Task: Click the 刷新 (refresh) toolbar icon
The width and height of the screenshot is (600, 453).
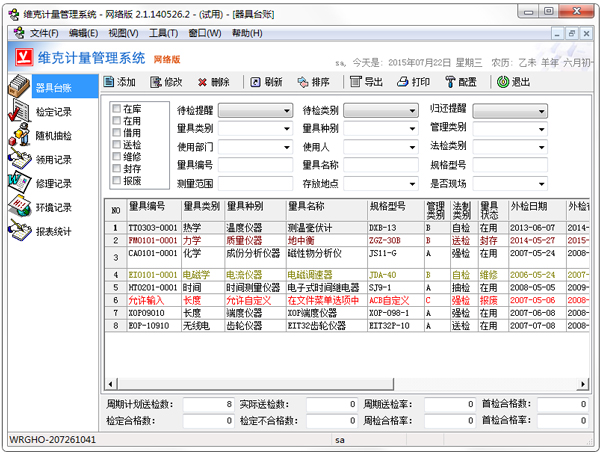Action: [255, 82]
